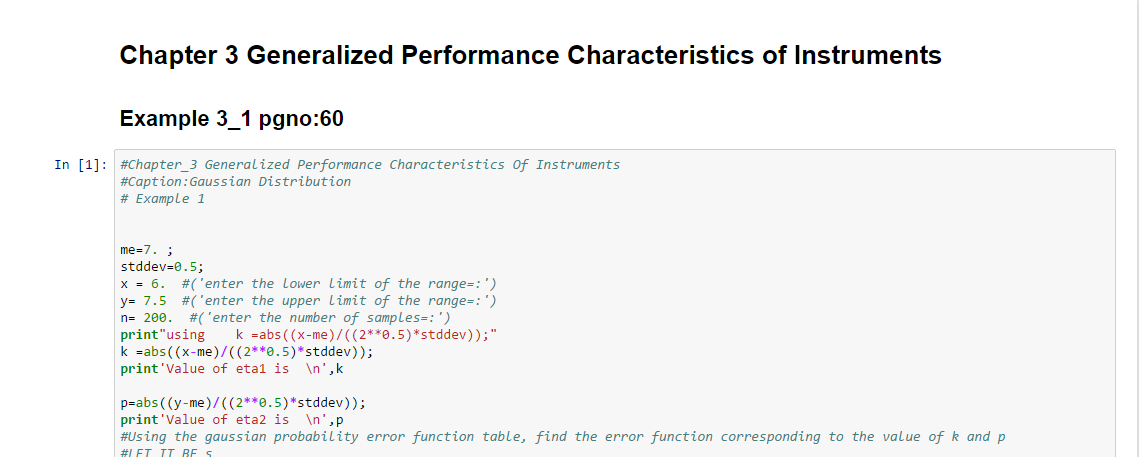This screenshot has width=1139, height=457.
Task: Select the In [1] cell prompt
Action: coord(80,165)
